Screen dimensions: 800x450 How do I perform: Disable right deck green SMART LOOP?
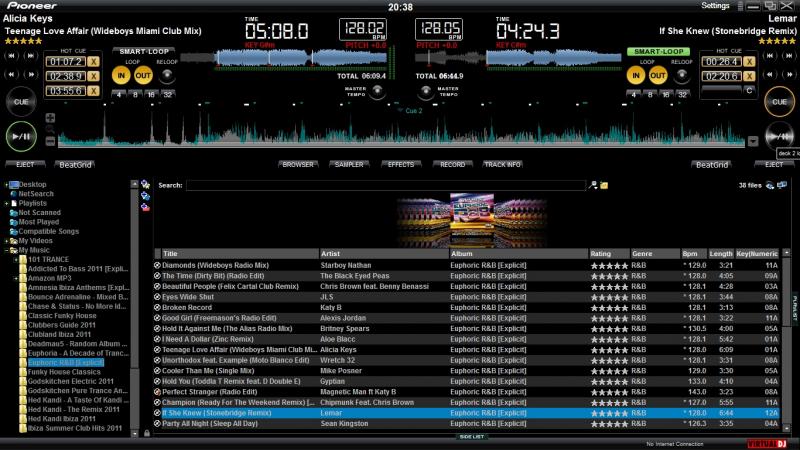659,52
